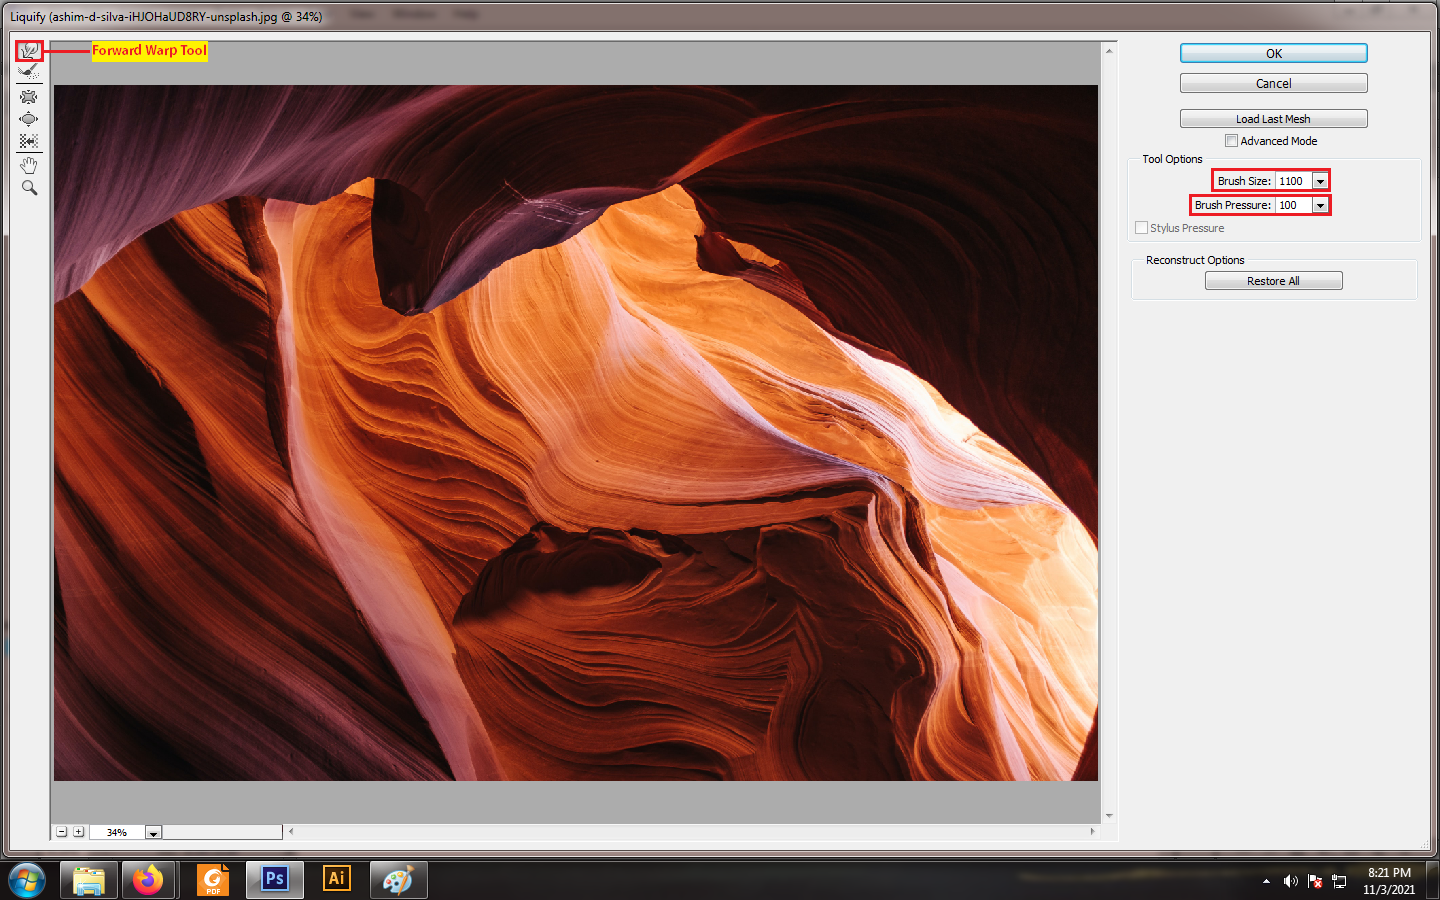Choose the Pucker tool
Viewport: 1440px width, 900px height.
point(29,97)
